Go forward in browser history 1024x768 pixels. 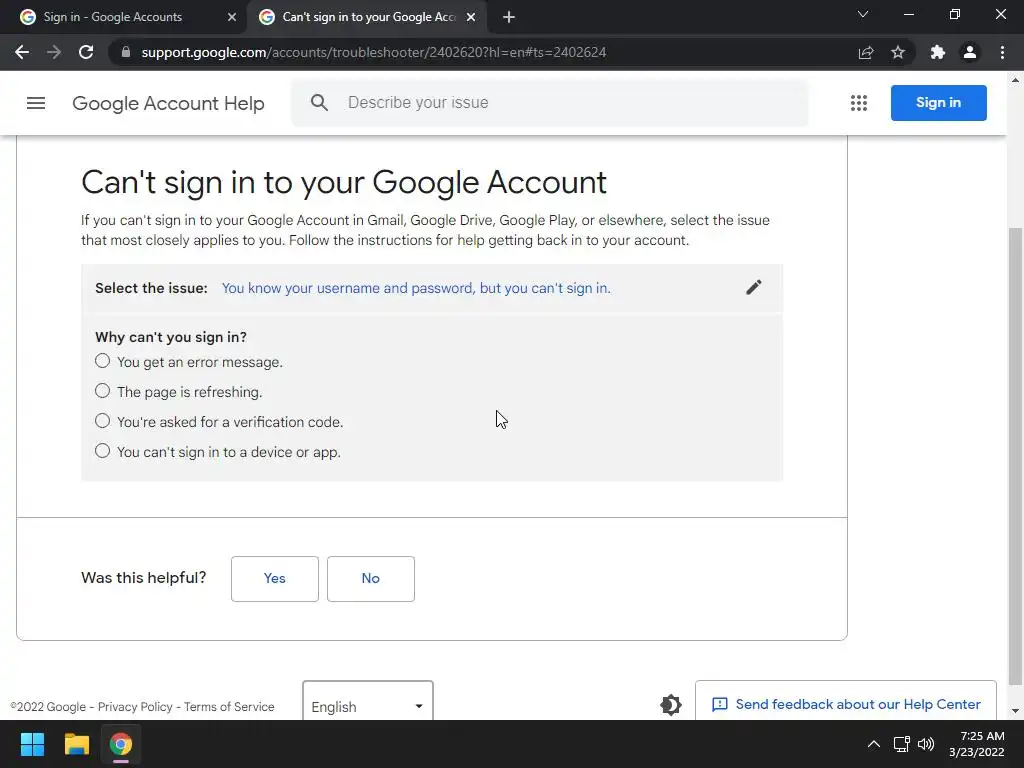click(54, 52)
